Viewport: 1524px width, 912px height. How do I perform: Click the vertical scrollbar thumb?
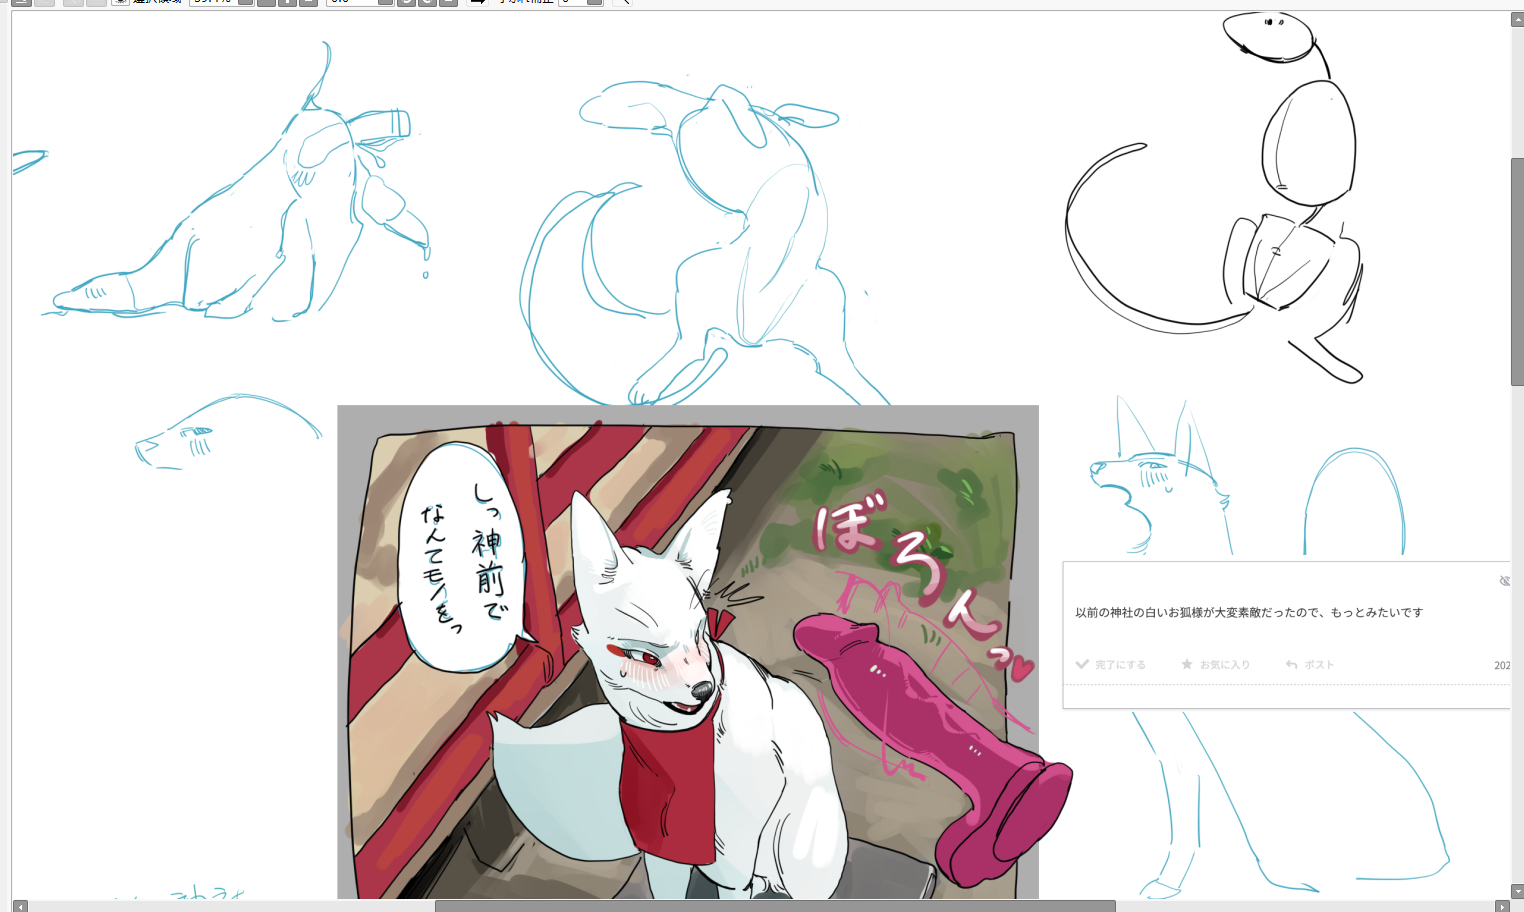point(1517,270)
